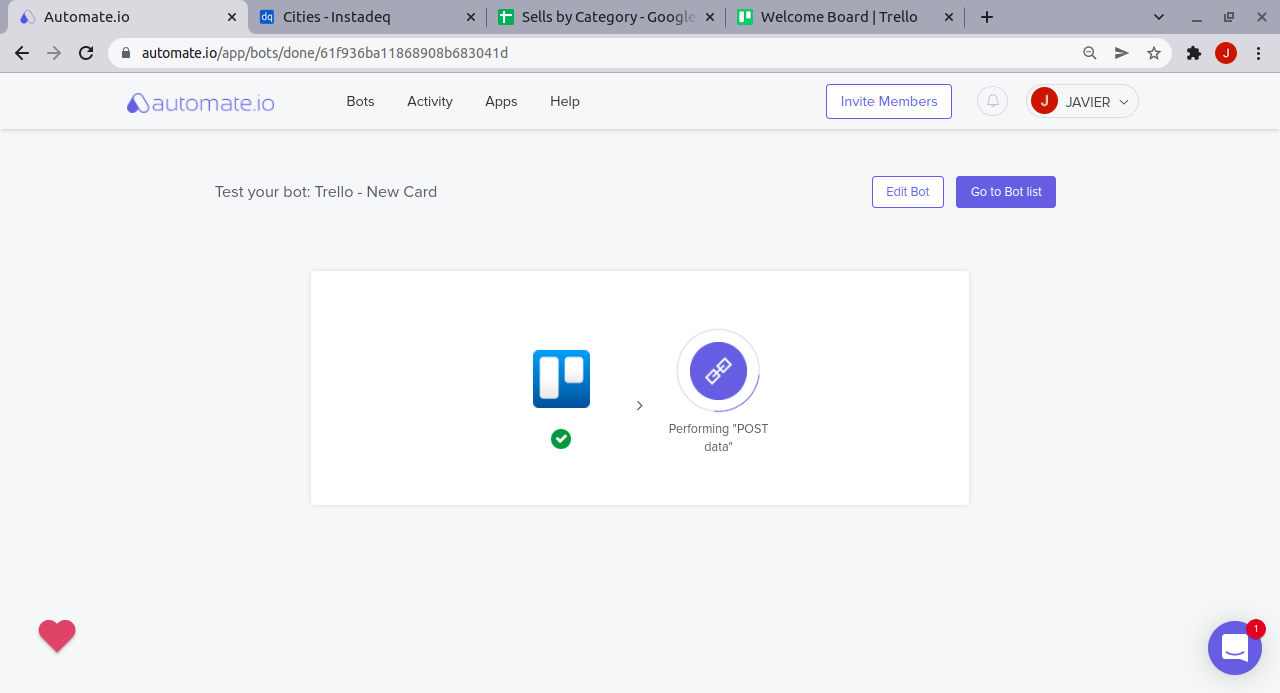
Task: Open the Bots menu
Action: (360, 101)
